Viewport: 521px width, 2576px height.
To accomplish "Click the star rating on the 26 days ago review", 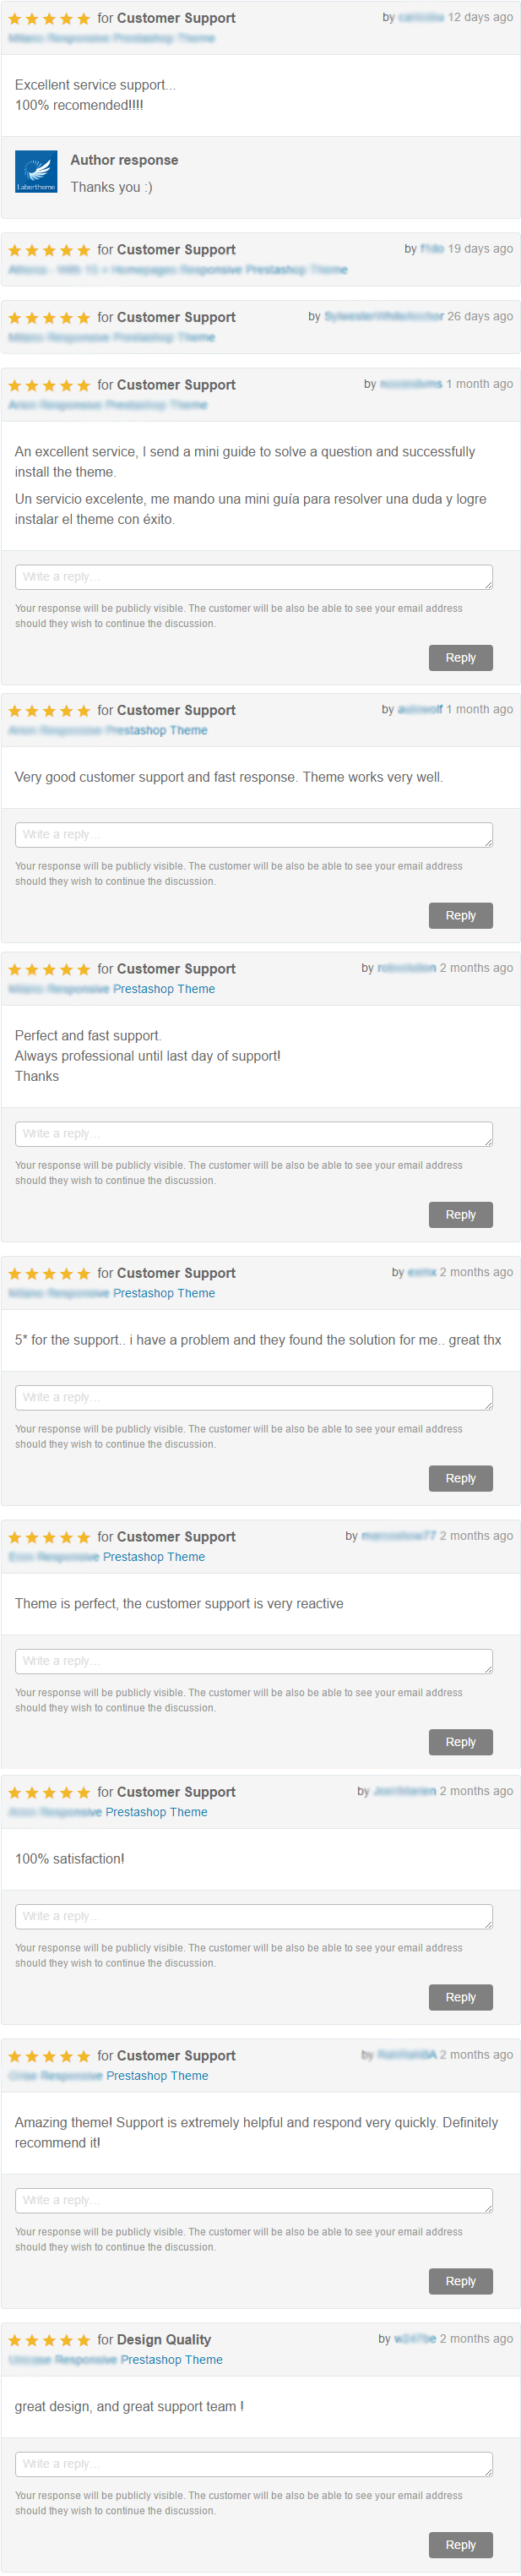I will [49, 318].
